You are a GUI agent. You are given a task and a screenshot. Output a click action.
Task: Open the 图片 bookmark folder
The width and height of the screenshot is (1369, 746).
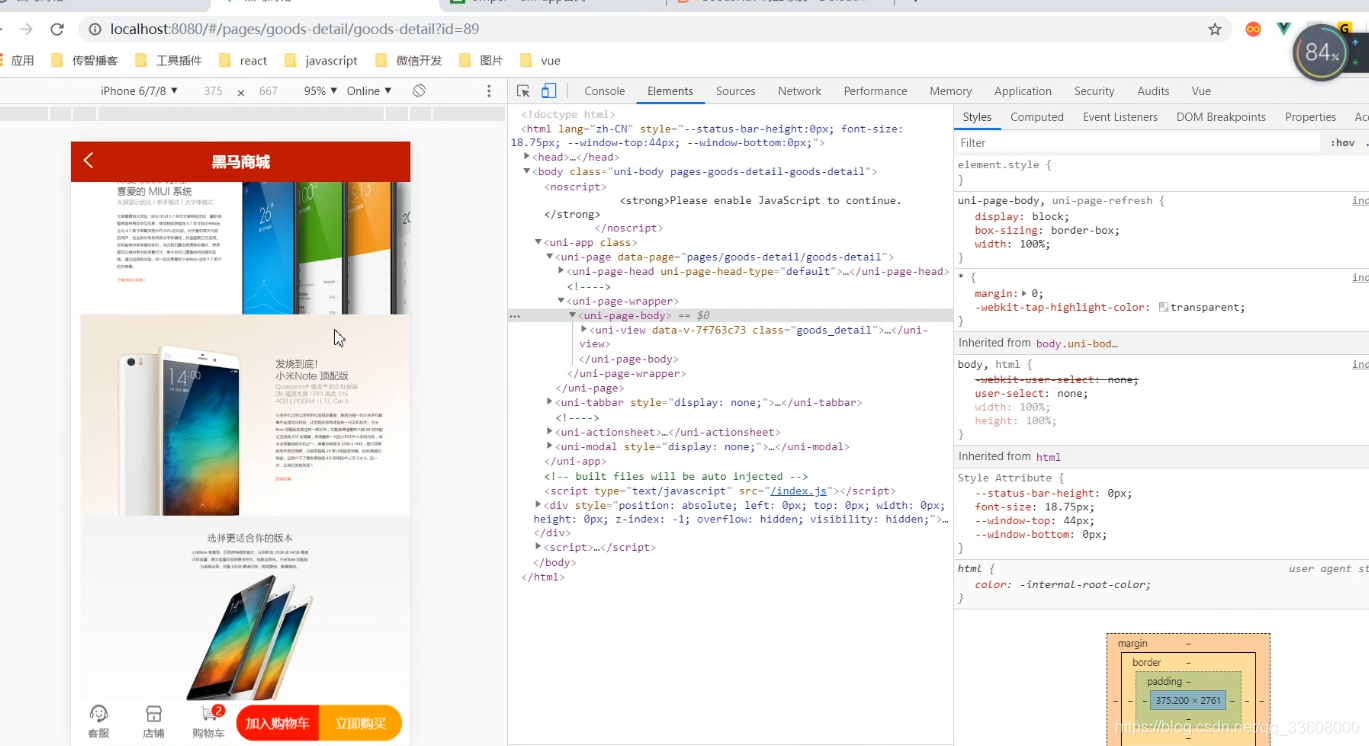click(481, 61)
